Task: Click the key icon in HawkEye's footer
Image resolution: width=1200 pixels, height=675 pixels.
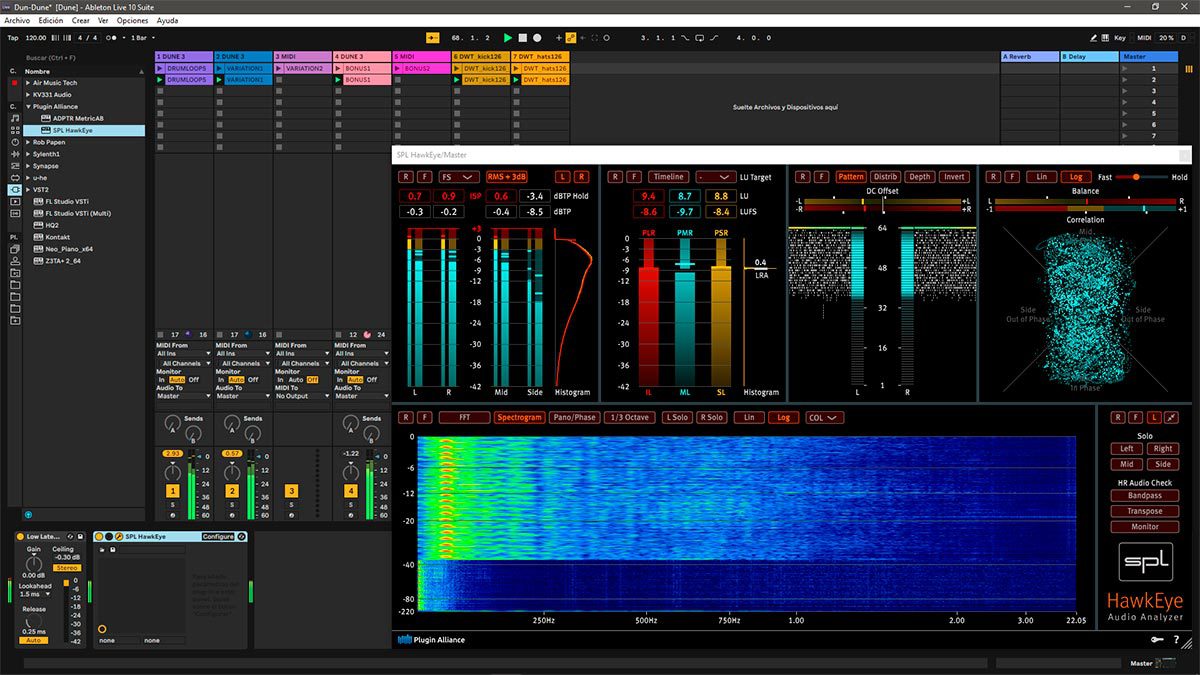Action: tap(1158, 640)
